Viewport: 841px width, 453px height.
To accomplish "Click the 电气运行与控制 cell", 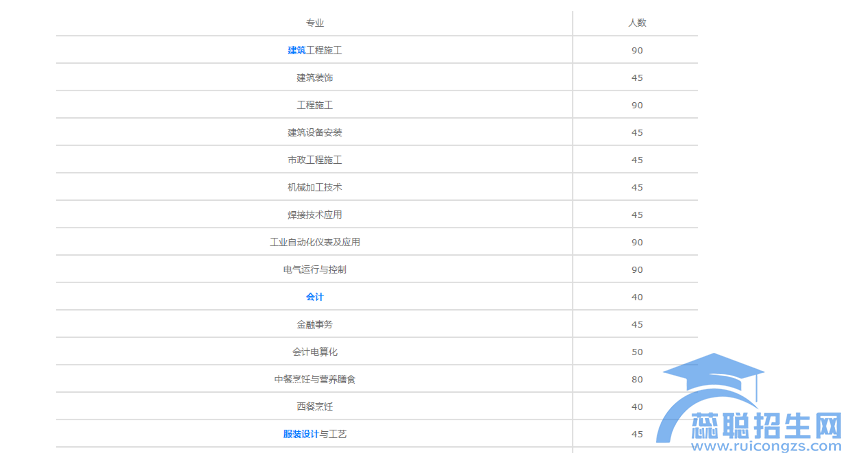I will [315, 270].
